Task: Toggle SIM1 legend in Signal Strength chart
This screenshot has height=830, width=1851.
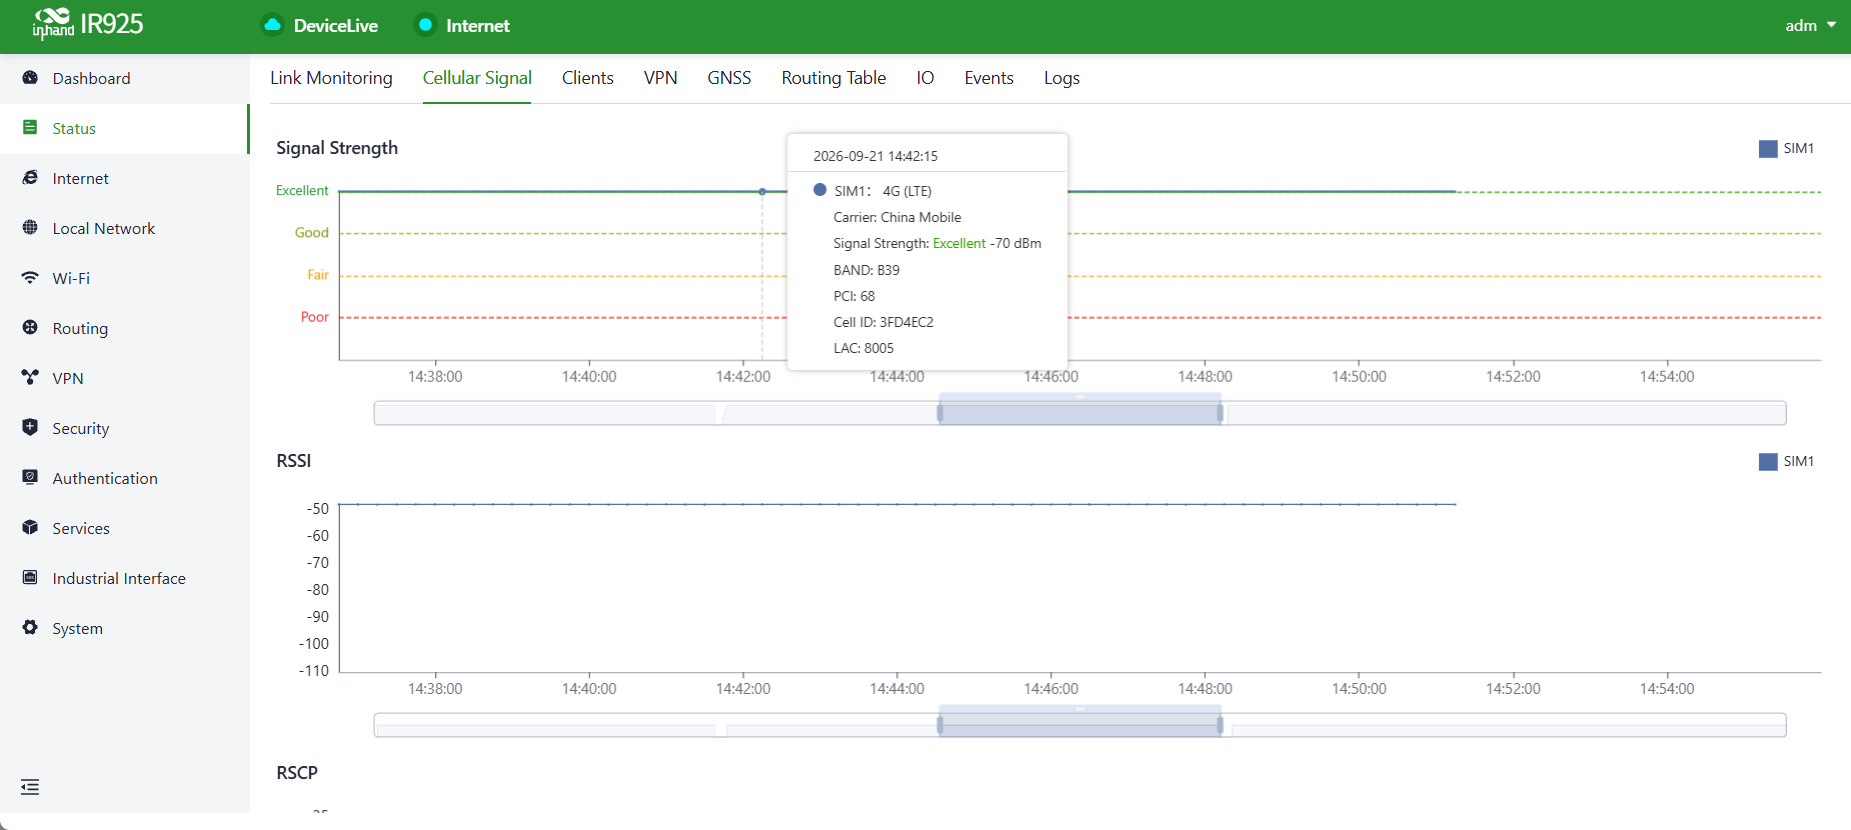Action: coord(1786,148)
